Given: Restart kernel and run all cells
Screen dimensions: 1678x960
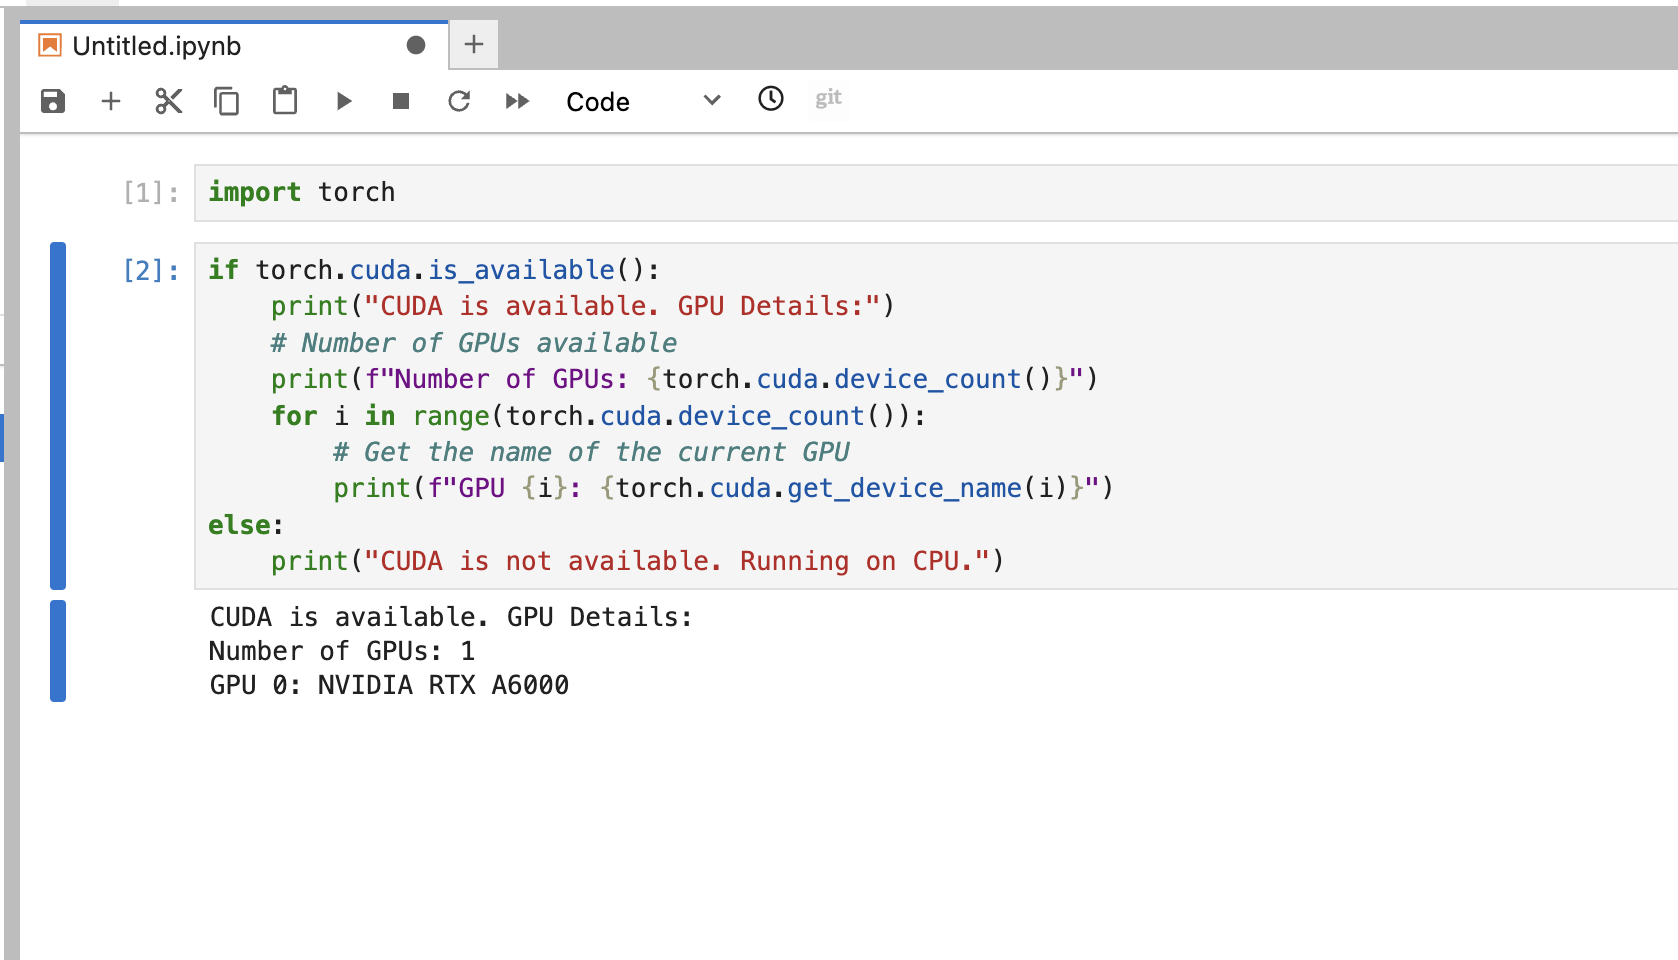Looking at the screenshot, I should (517, 101).
